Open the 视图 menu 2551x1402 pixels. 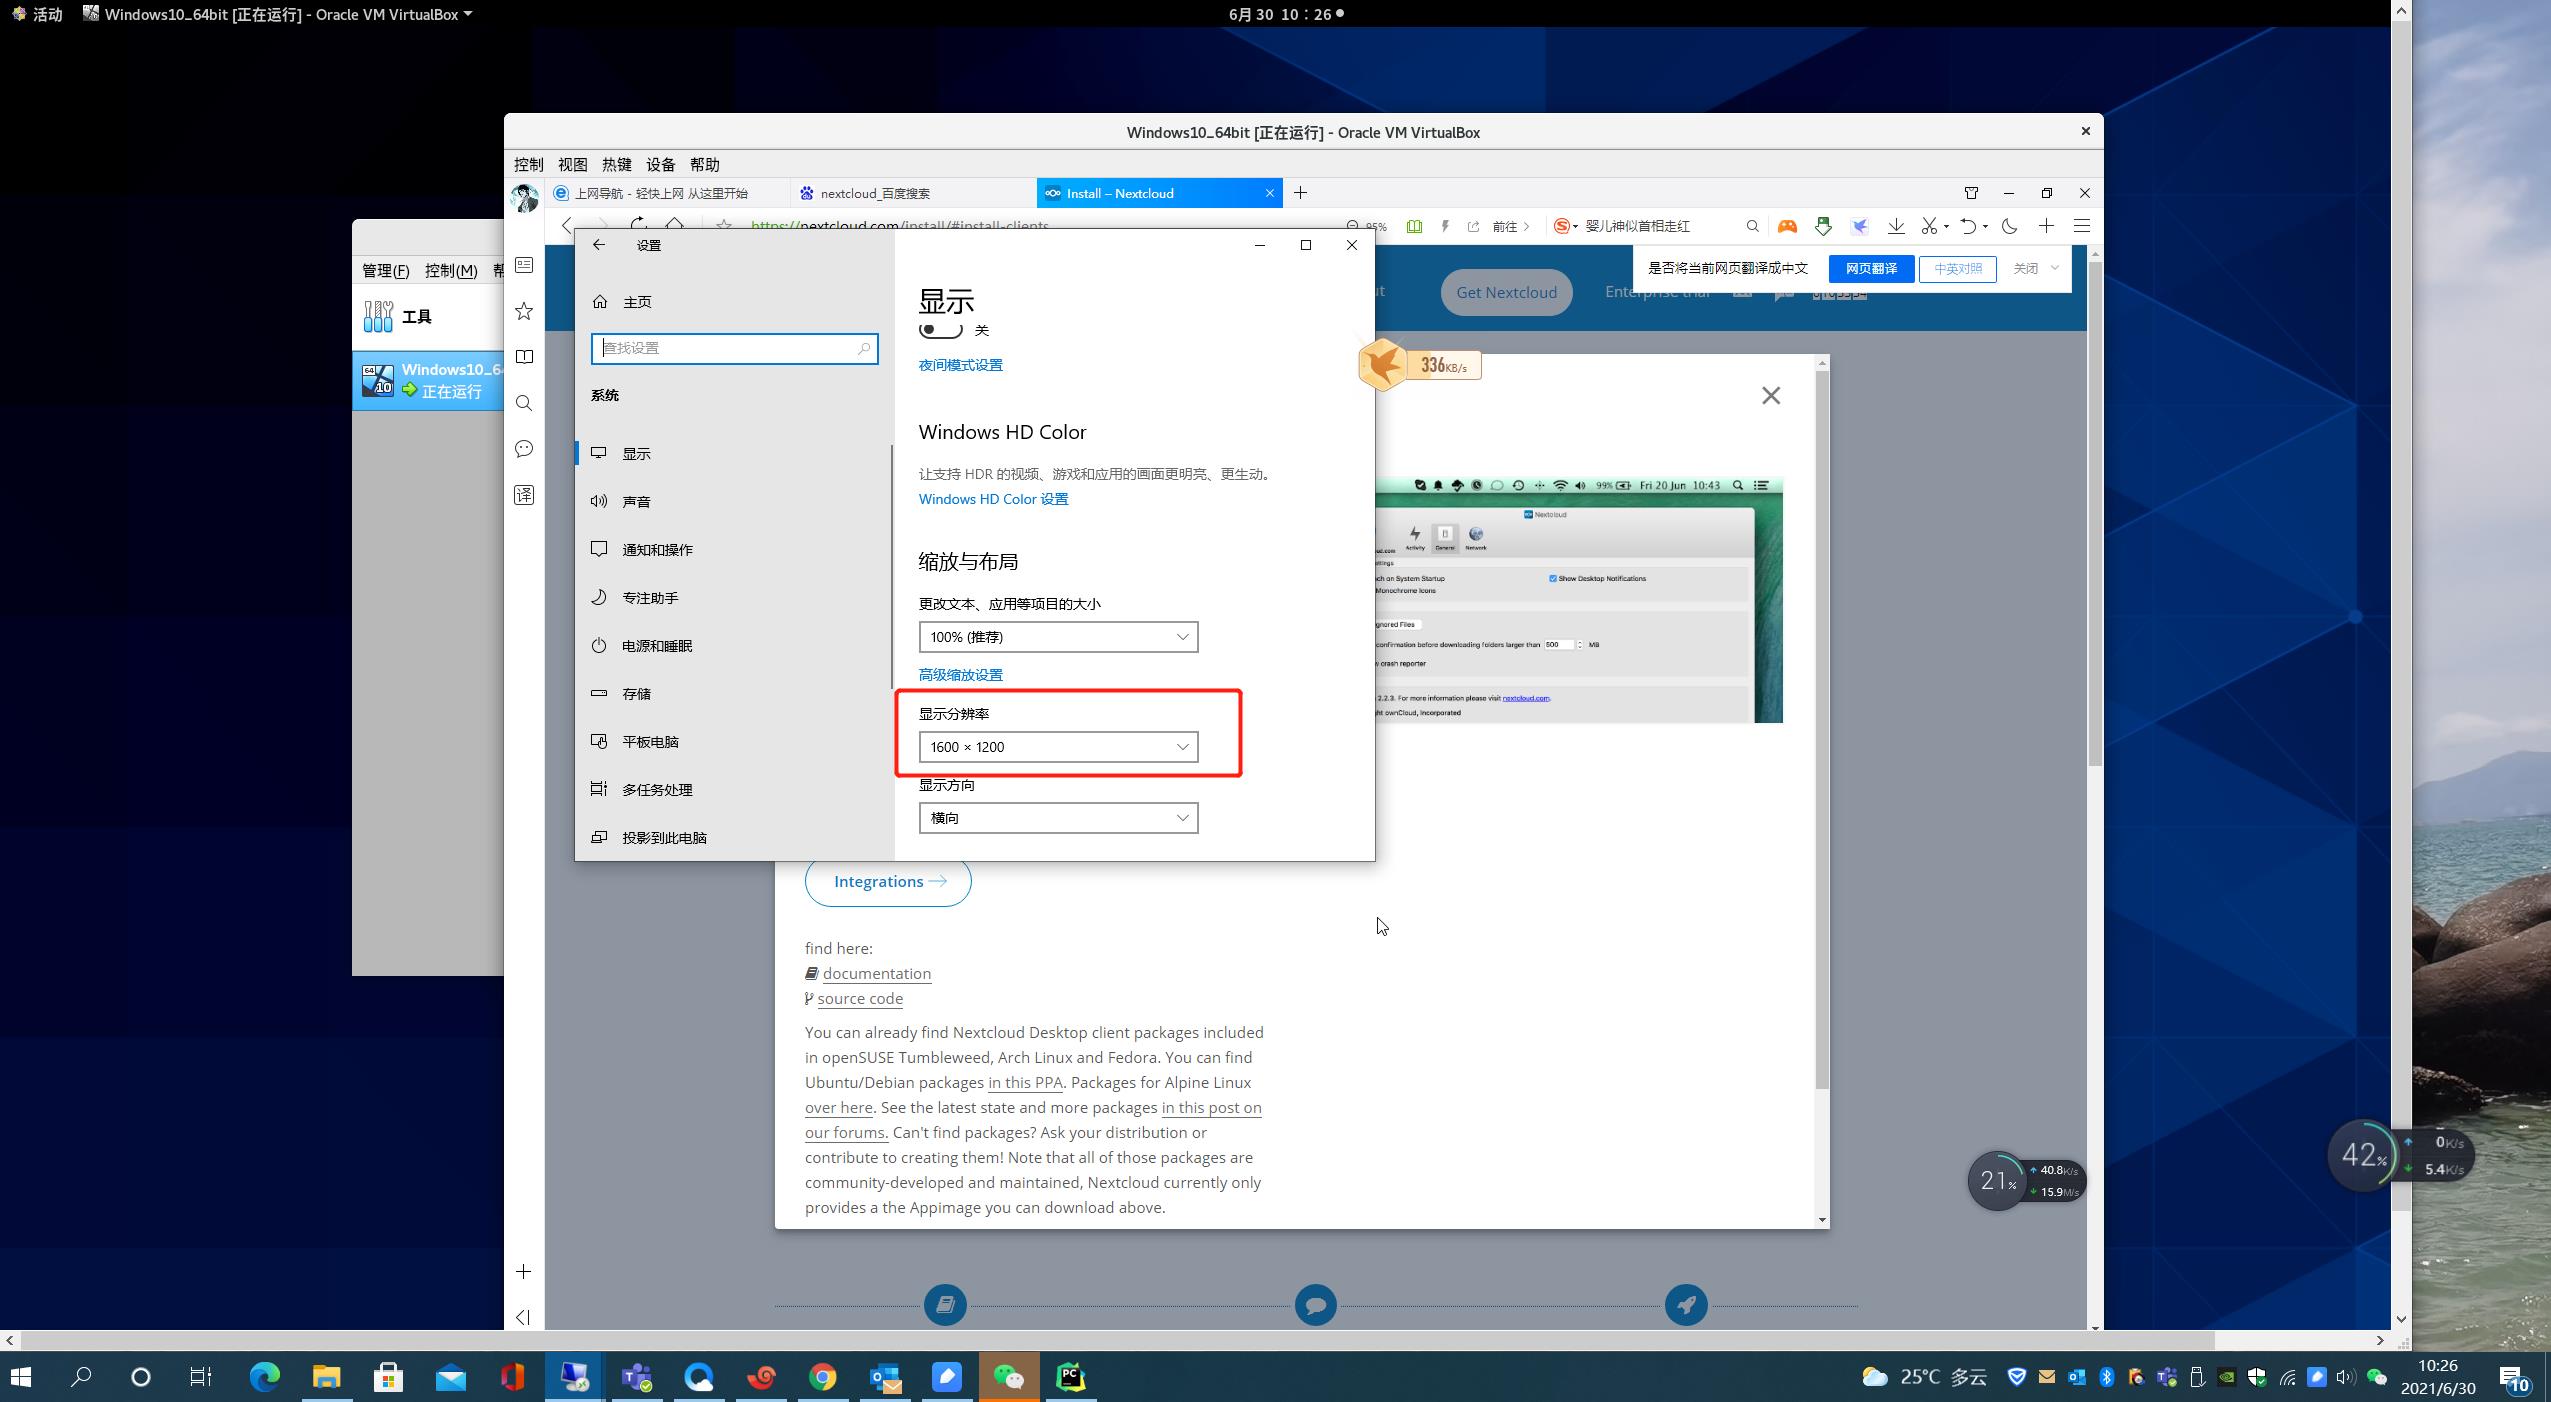[573, 165]
